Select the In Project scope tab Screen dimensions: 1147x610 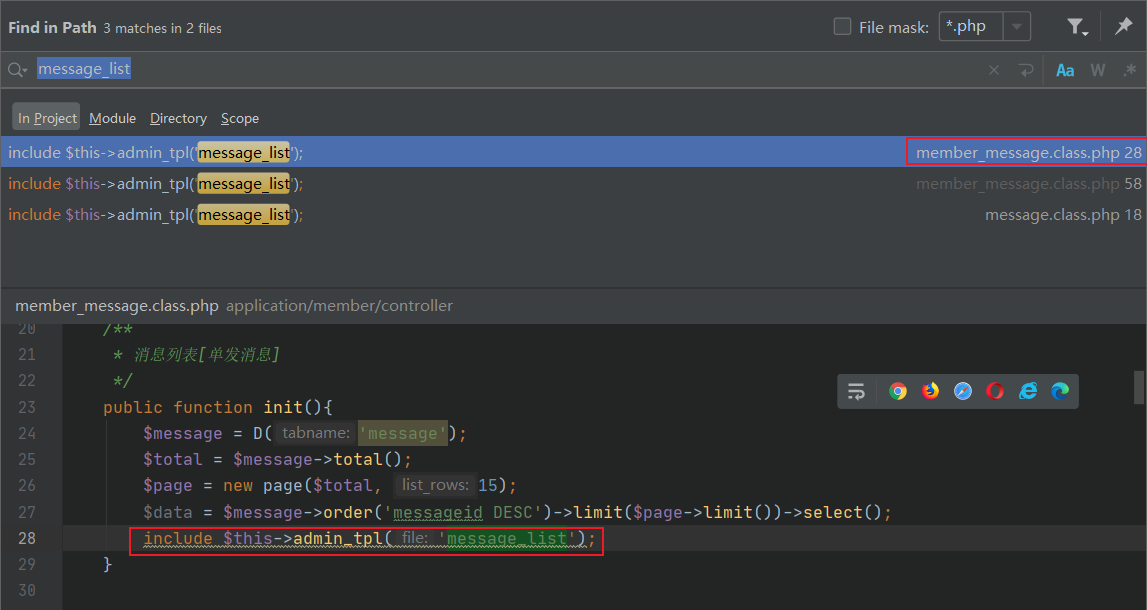pos(47,118)
